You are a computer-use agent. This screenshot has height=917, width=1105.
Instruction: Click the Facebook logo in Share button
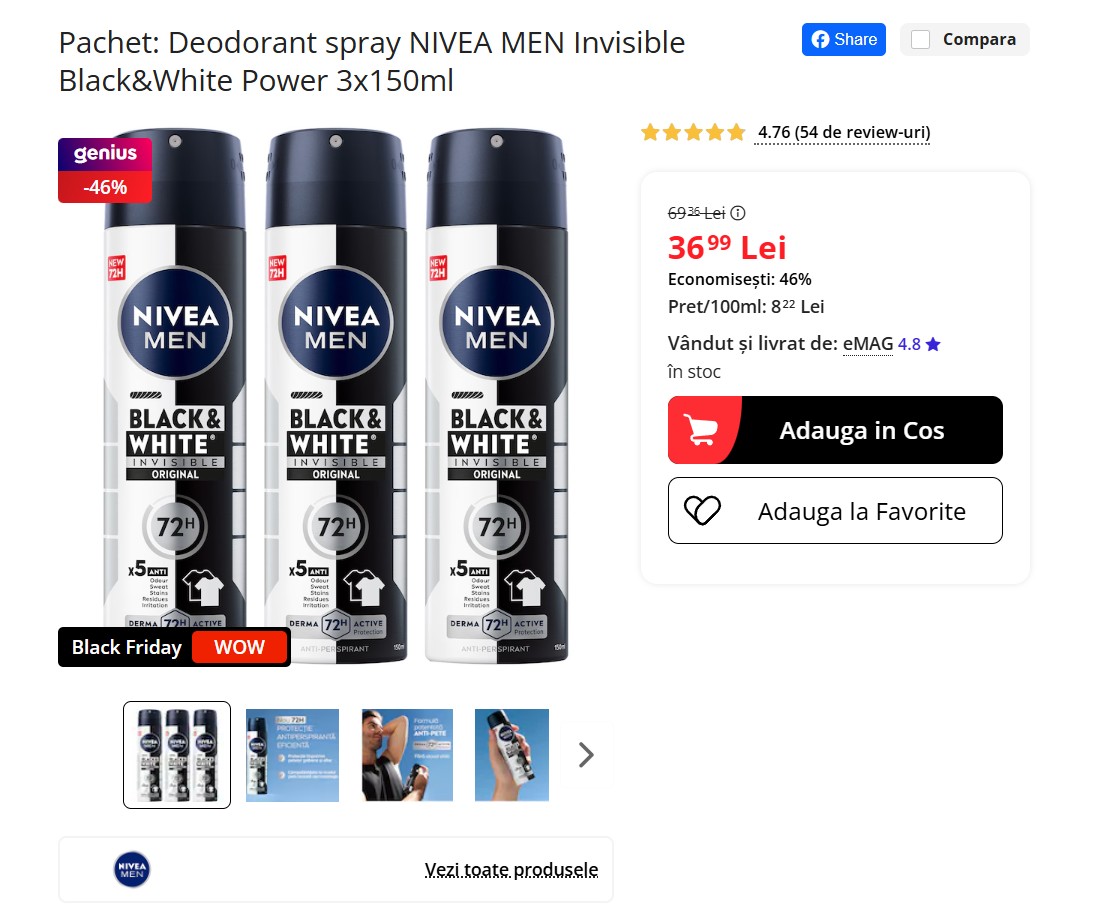coord(820,39)
